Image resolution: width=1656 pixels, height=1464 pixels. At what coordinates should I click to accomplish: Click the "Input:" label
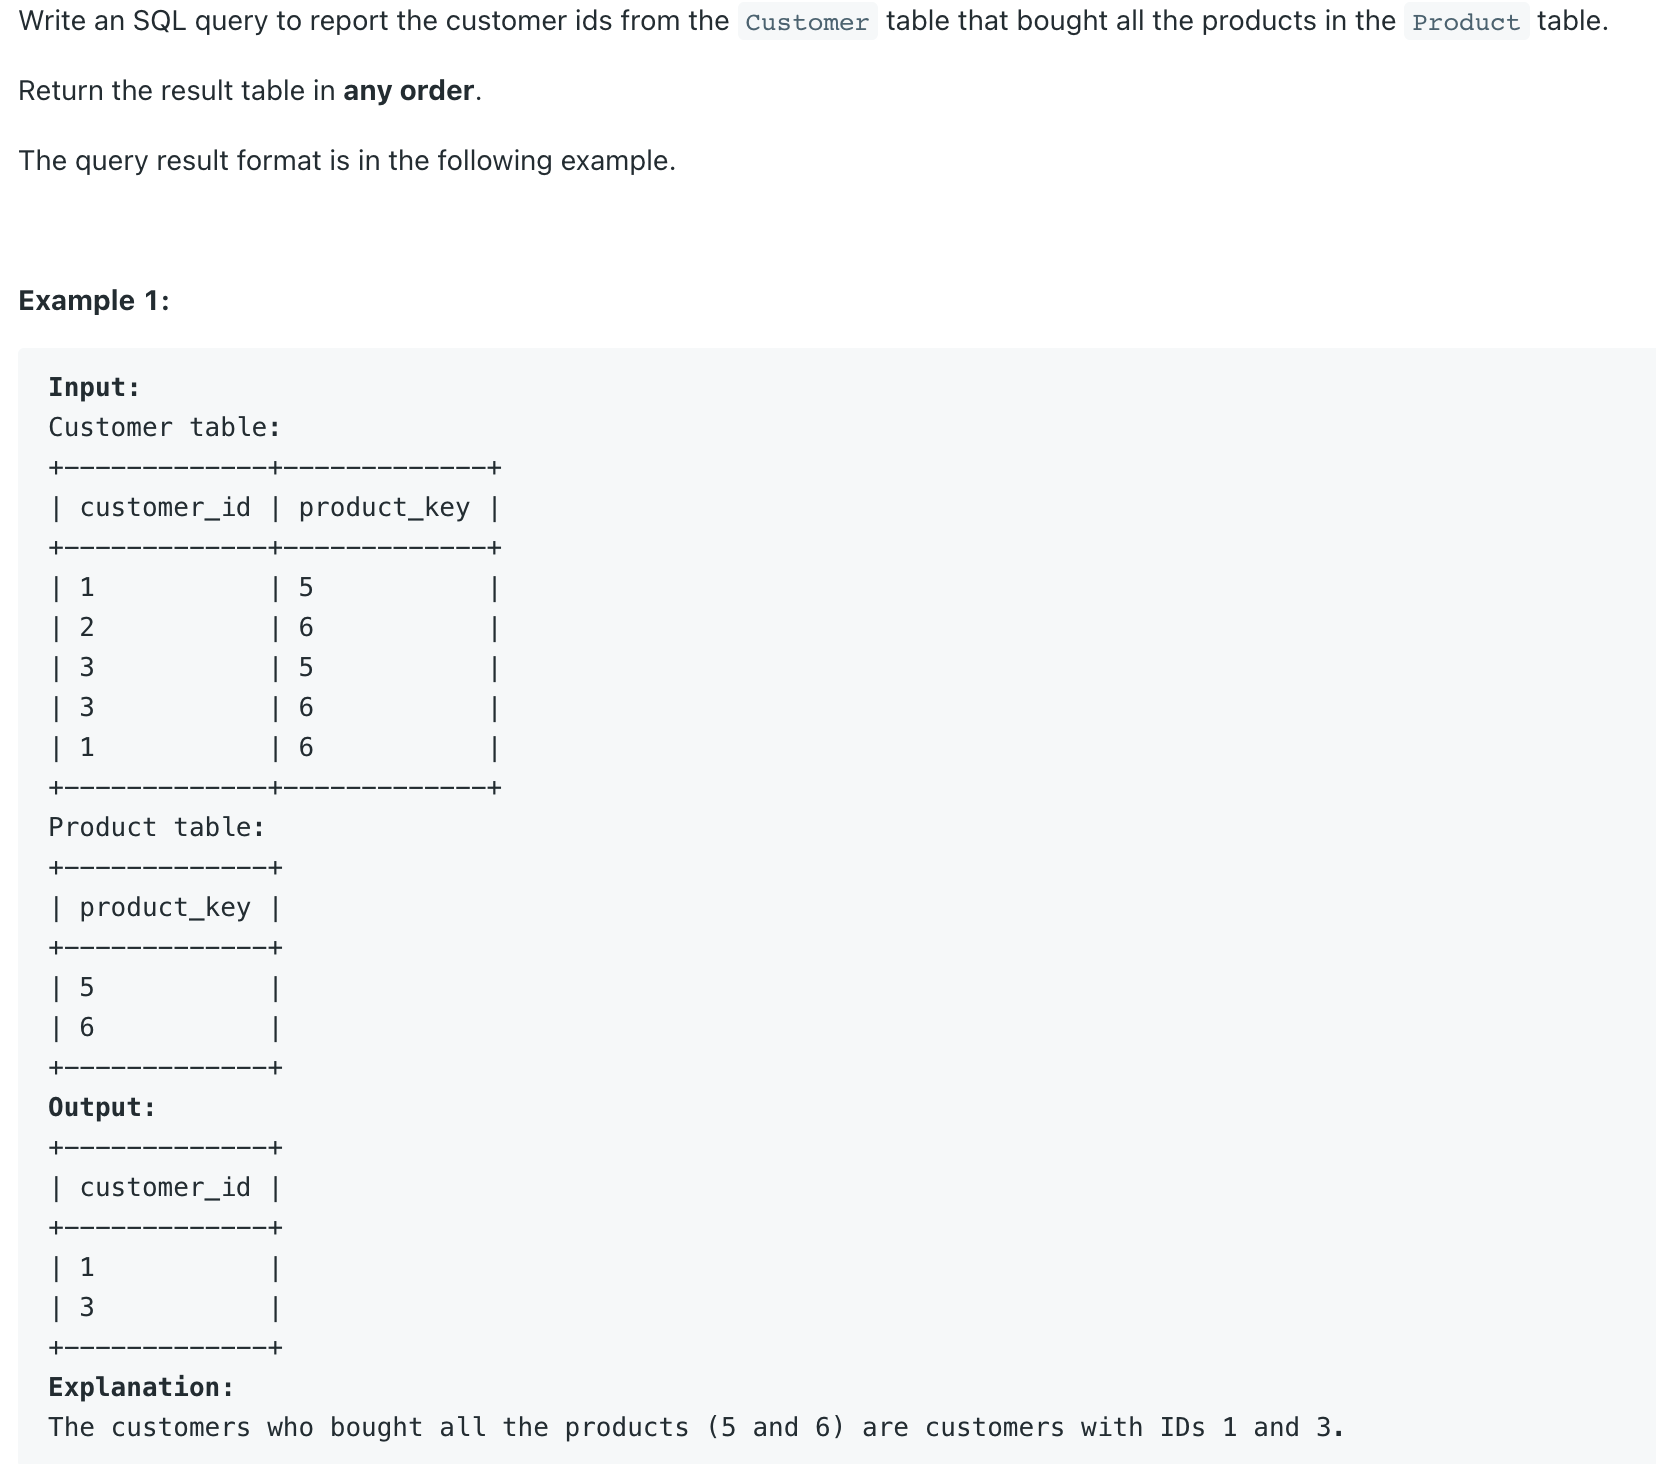(x=94, y=387)
